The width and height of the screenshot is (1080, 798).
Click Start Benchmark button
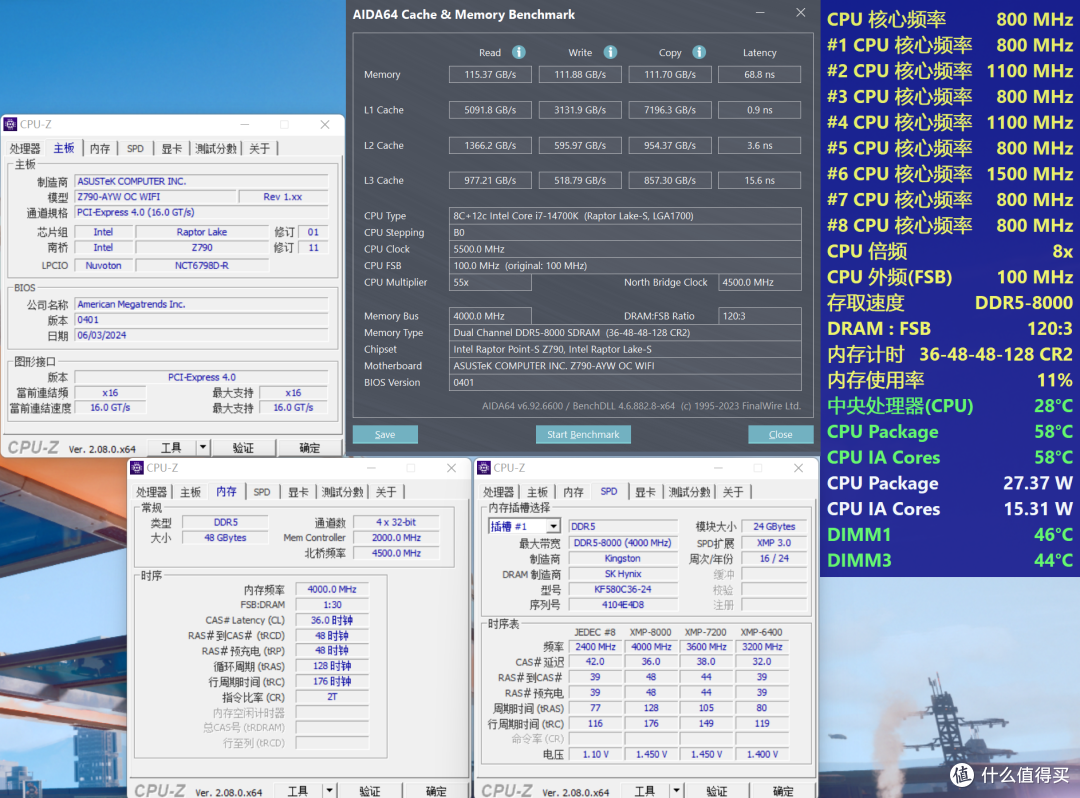coord(583,434)
